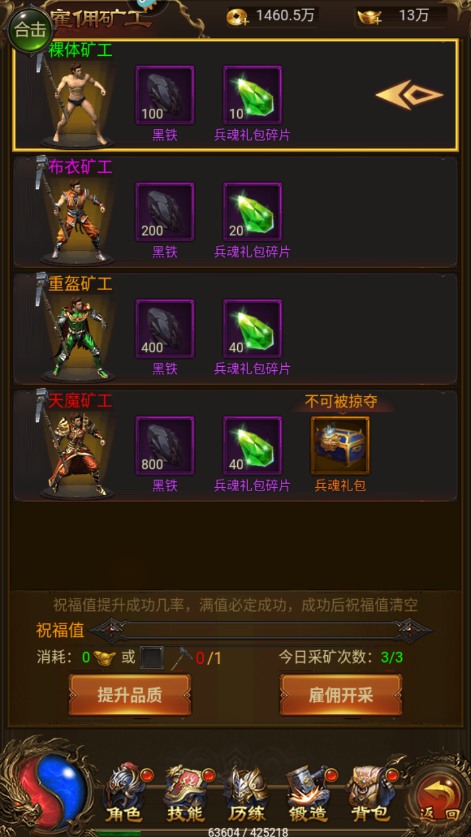The image size is (471, 837).
Task: Click the gold selection arrow indicator
Action: pyautogui.click(x=410, y=95)
